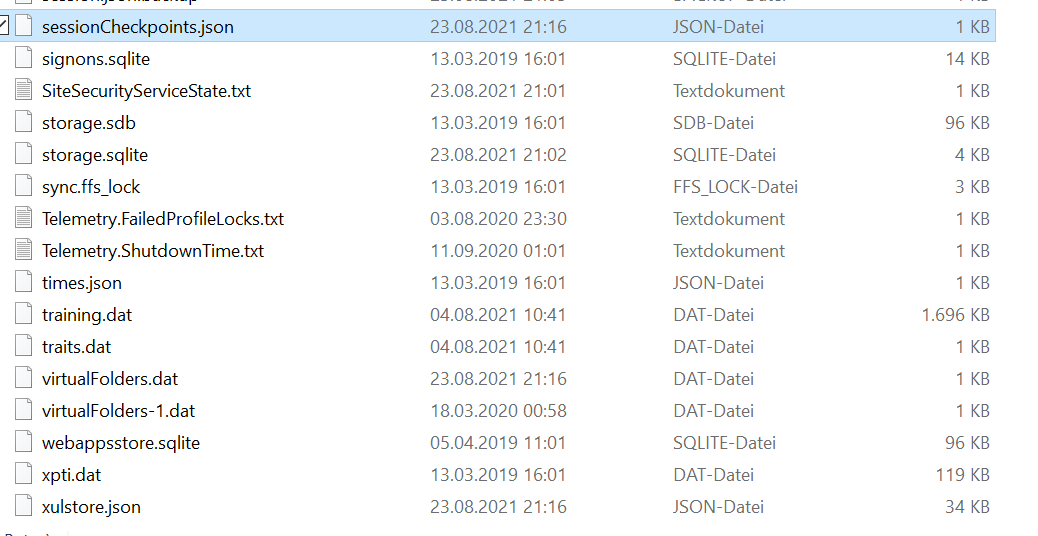
Task: Uncheck the sessionCheckpoints.json selection checkbox
Action: 3,27
